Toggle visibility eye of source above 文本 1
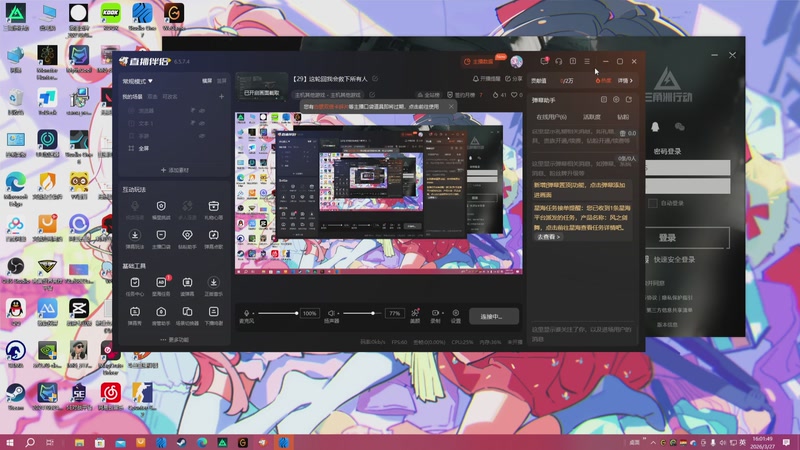The height and width of the screenshot is (450, 800). pyautogui.click(x=202, y=110)
